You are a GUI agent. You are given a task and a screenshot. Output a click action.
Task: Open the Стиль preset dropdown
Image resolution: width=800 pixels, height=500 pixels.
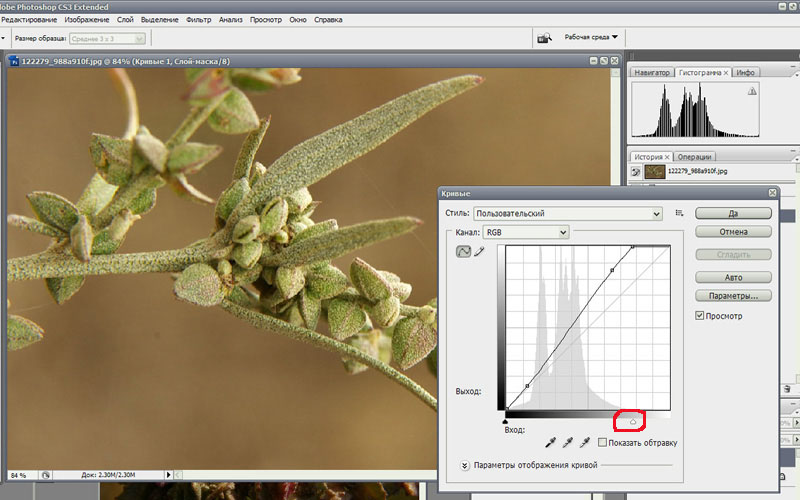pos(567,213)
